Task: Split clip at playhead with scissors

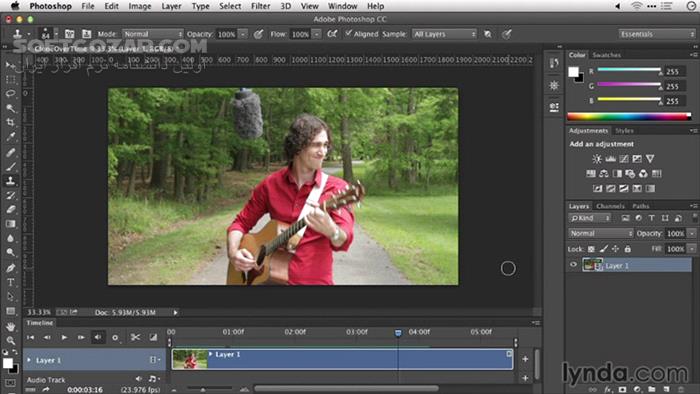Action: [135, 337]
